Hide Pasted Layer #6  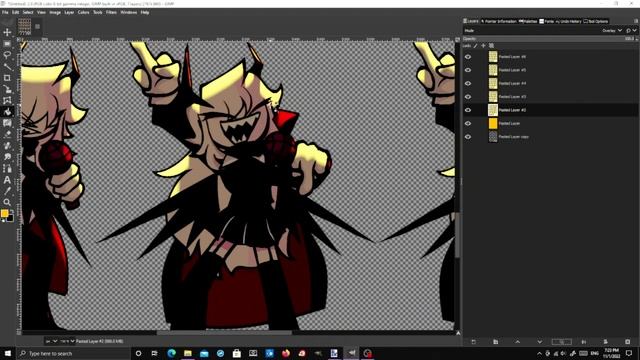[468, 57]
